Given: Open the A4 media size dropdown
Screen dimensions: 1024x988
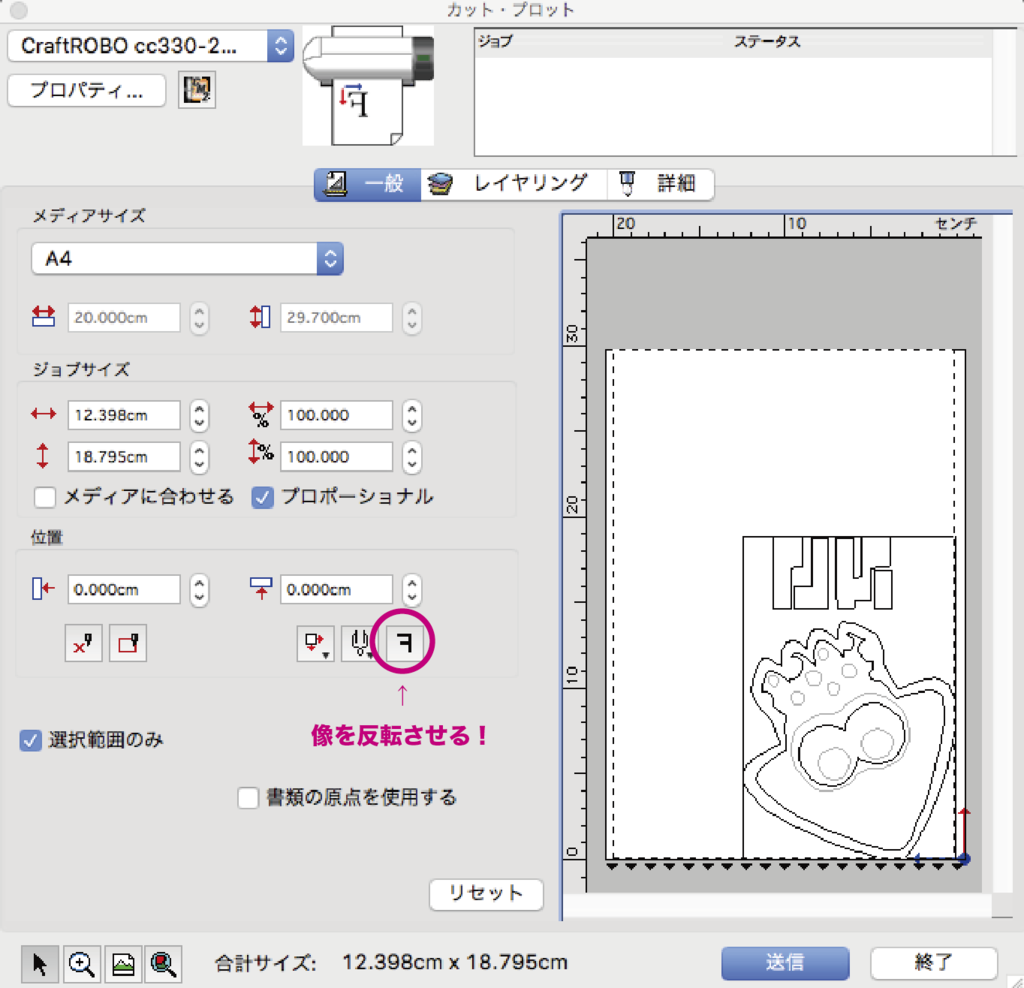Looking at the screenshot, I should (x=187, y=259).
